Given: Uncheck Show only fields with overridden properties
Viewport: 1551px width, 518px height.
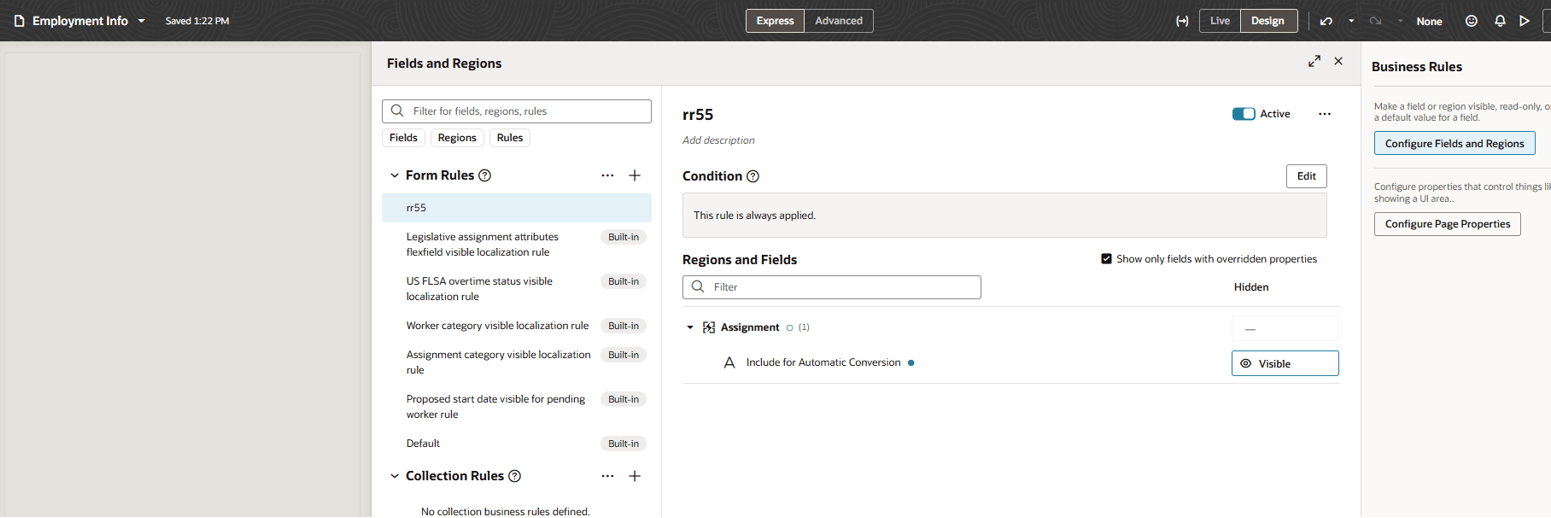Looking at the screenshot, I should (x=1106, y=259).
